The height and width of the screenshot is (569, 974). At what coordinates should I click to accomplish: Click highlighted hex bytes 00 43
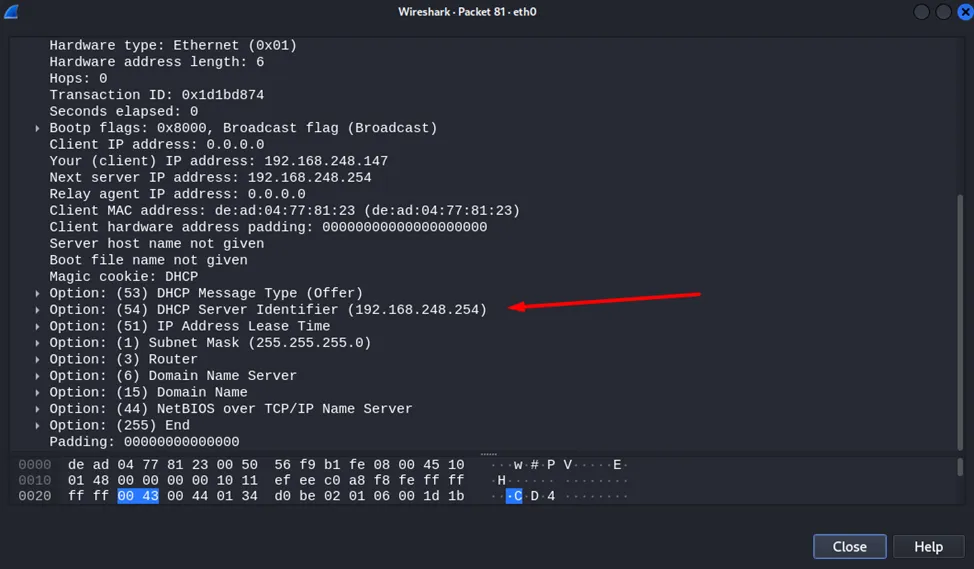pyautogui.click(x=138, y=497)
